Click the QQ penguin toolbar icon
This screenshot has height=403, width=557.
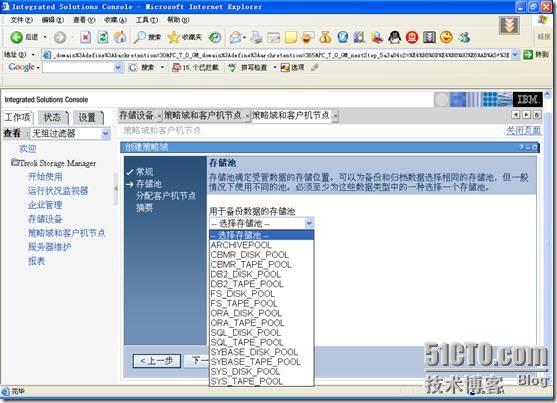coord(394,37)
